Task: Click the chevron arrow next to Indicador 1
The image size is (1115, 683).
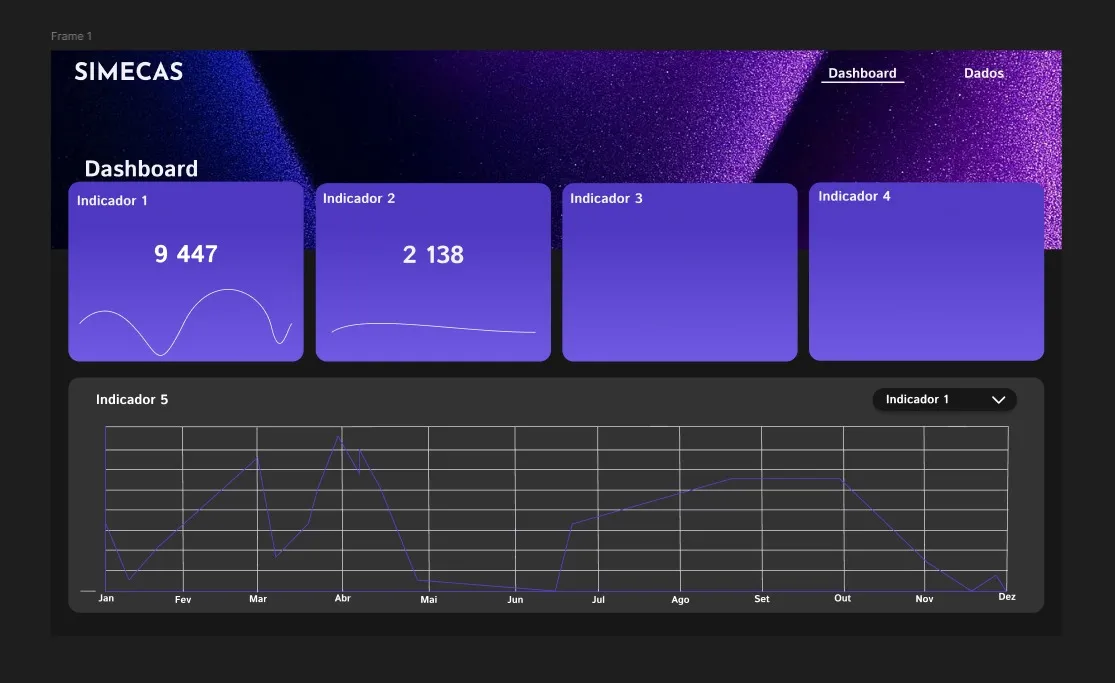Action: coord(997,399)
